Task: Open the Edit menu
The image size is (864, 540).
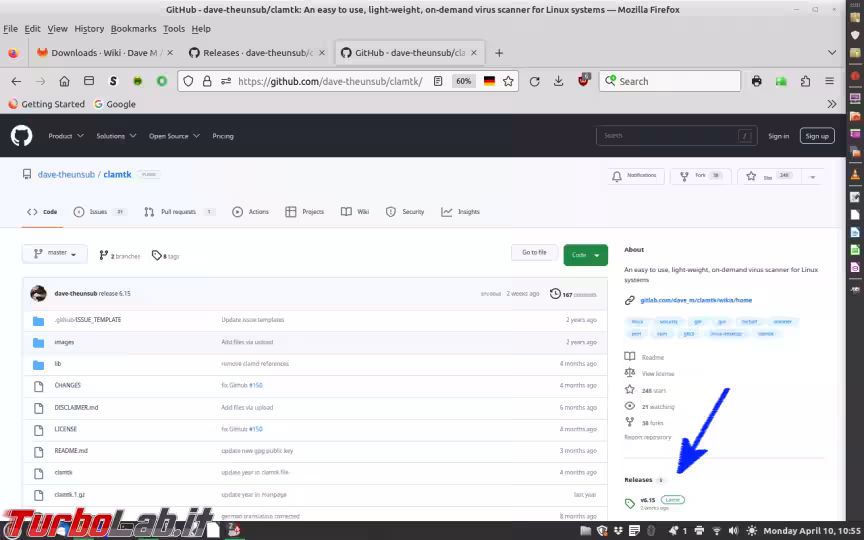Action: click(x=33, y=29)
